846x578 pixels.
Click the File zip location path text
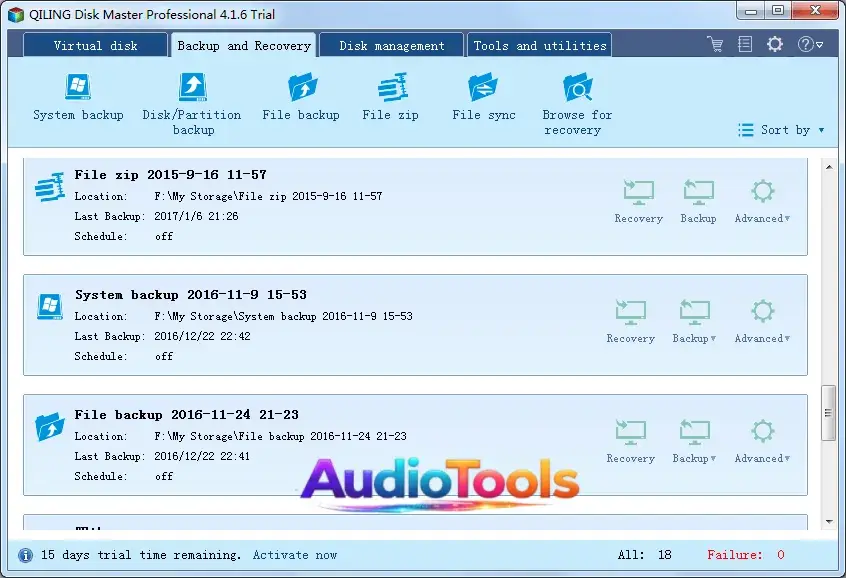coord(268,196)
